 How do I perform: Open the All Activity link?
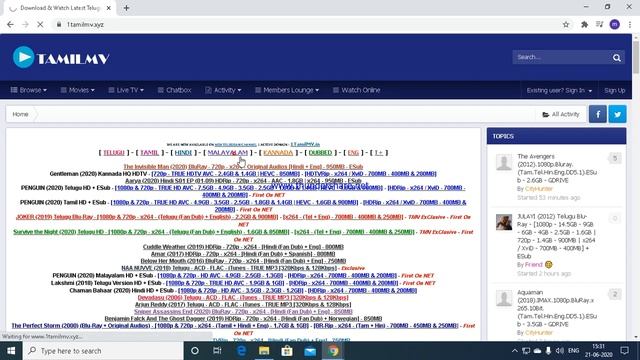[x=561, y=114]
